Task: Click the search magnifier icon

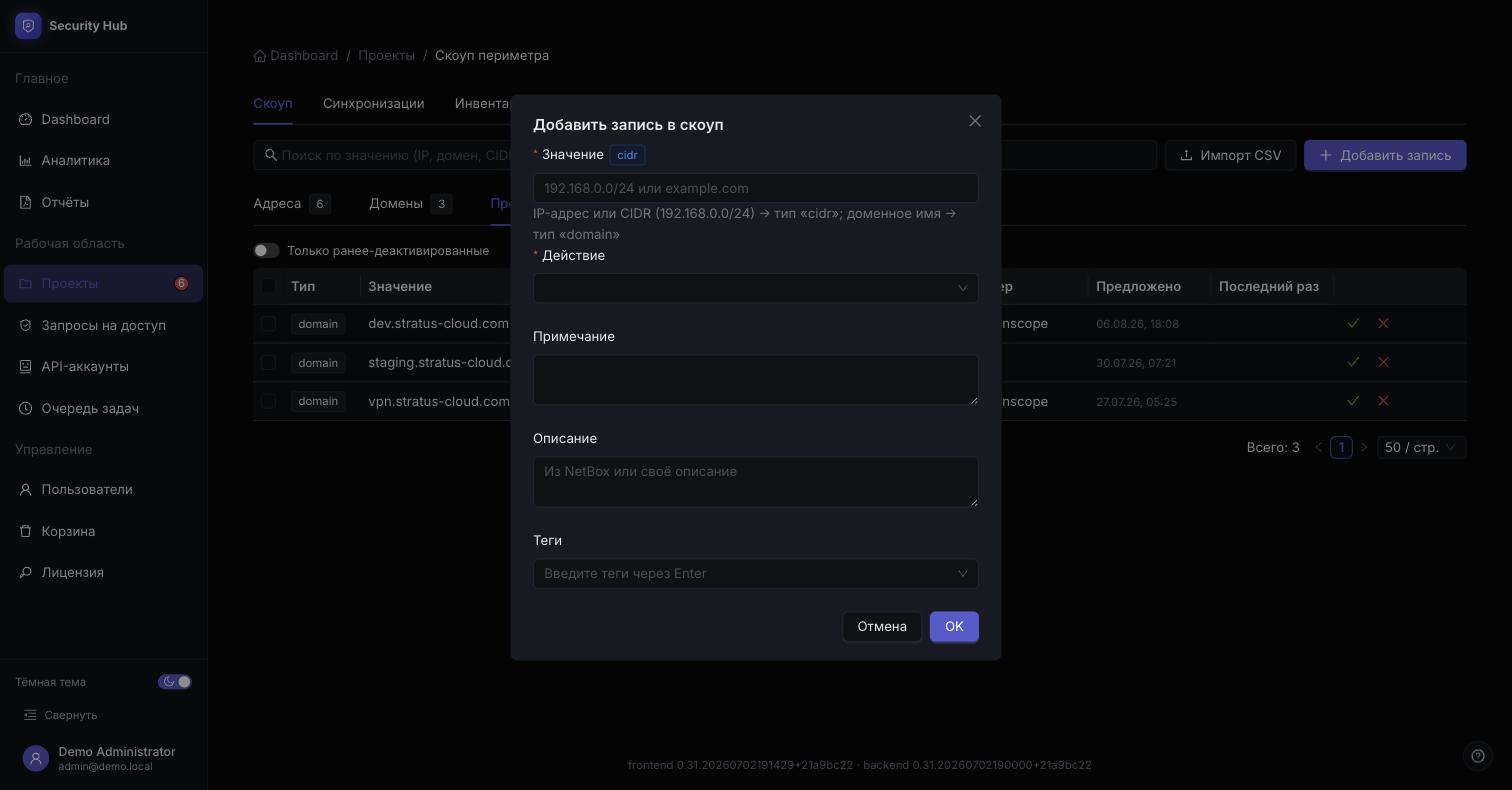Action: click(271, 155)
